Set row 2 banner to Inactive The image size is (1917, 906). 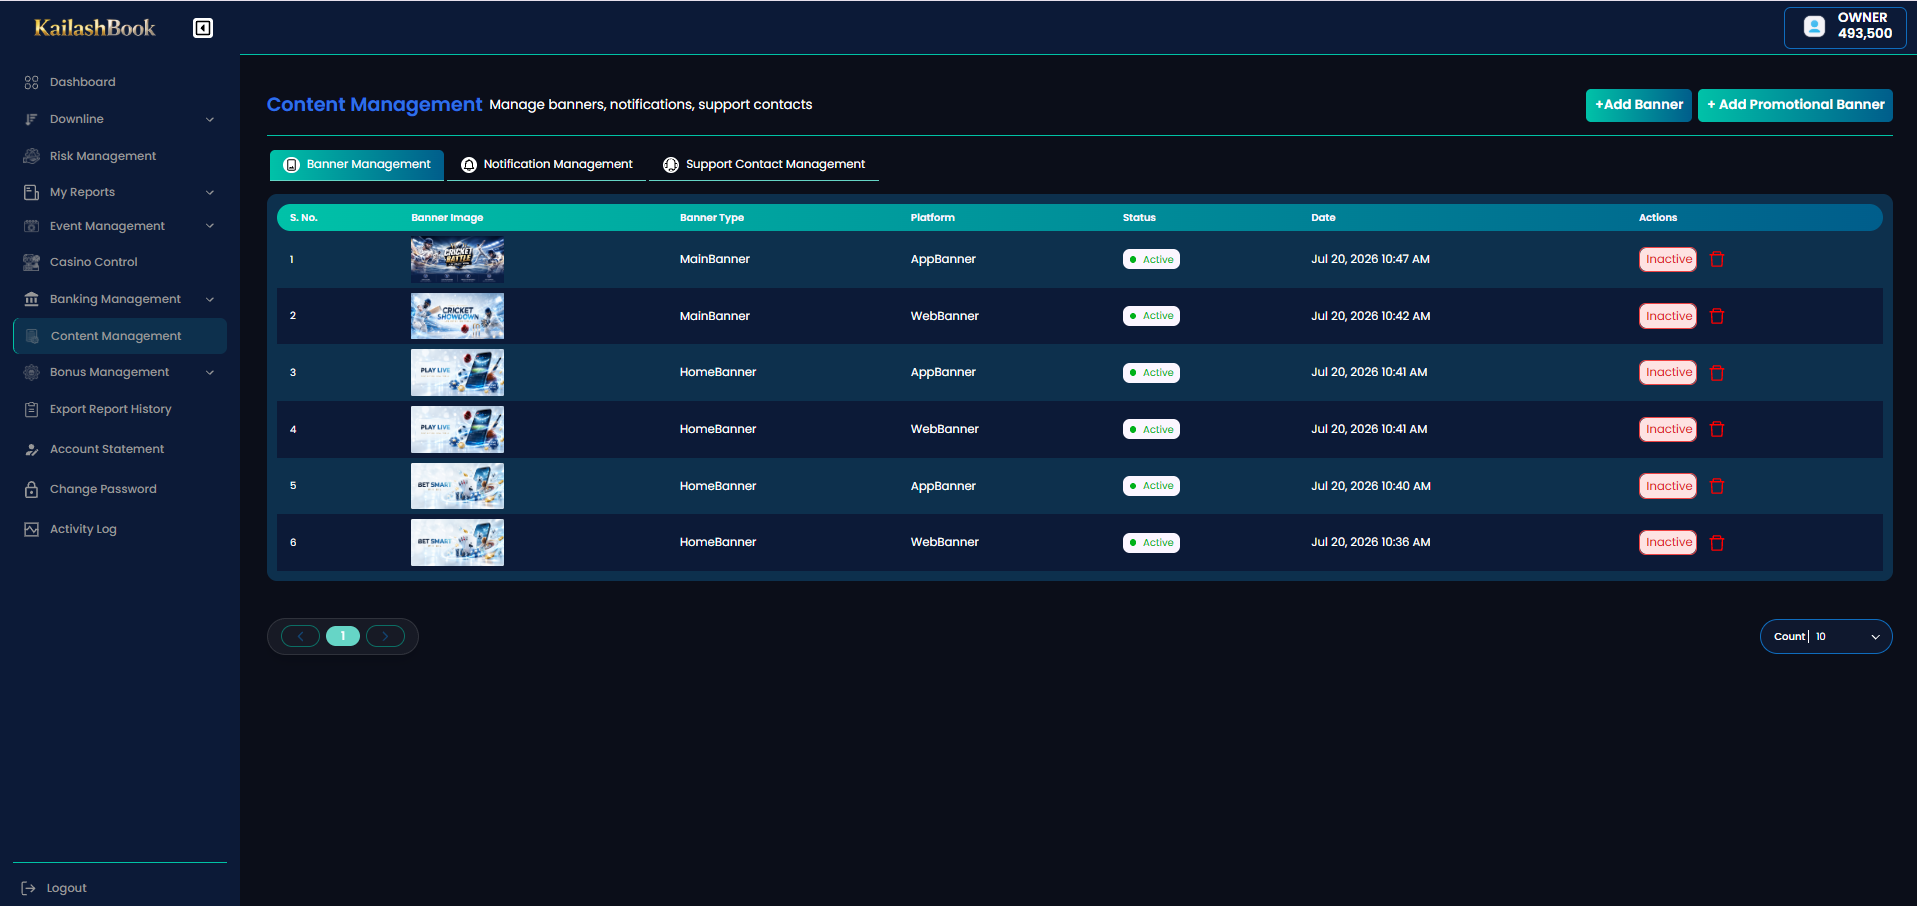tap(1668, 316)
